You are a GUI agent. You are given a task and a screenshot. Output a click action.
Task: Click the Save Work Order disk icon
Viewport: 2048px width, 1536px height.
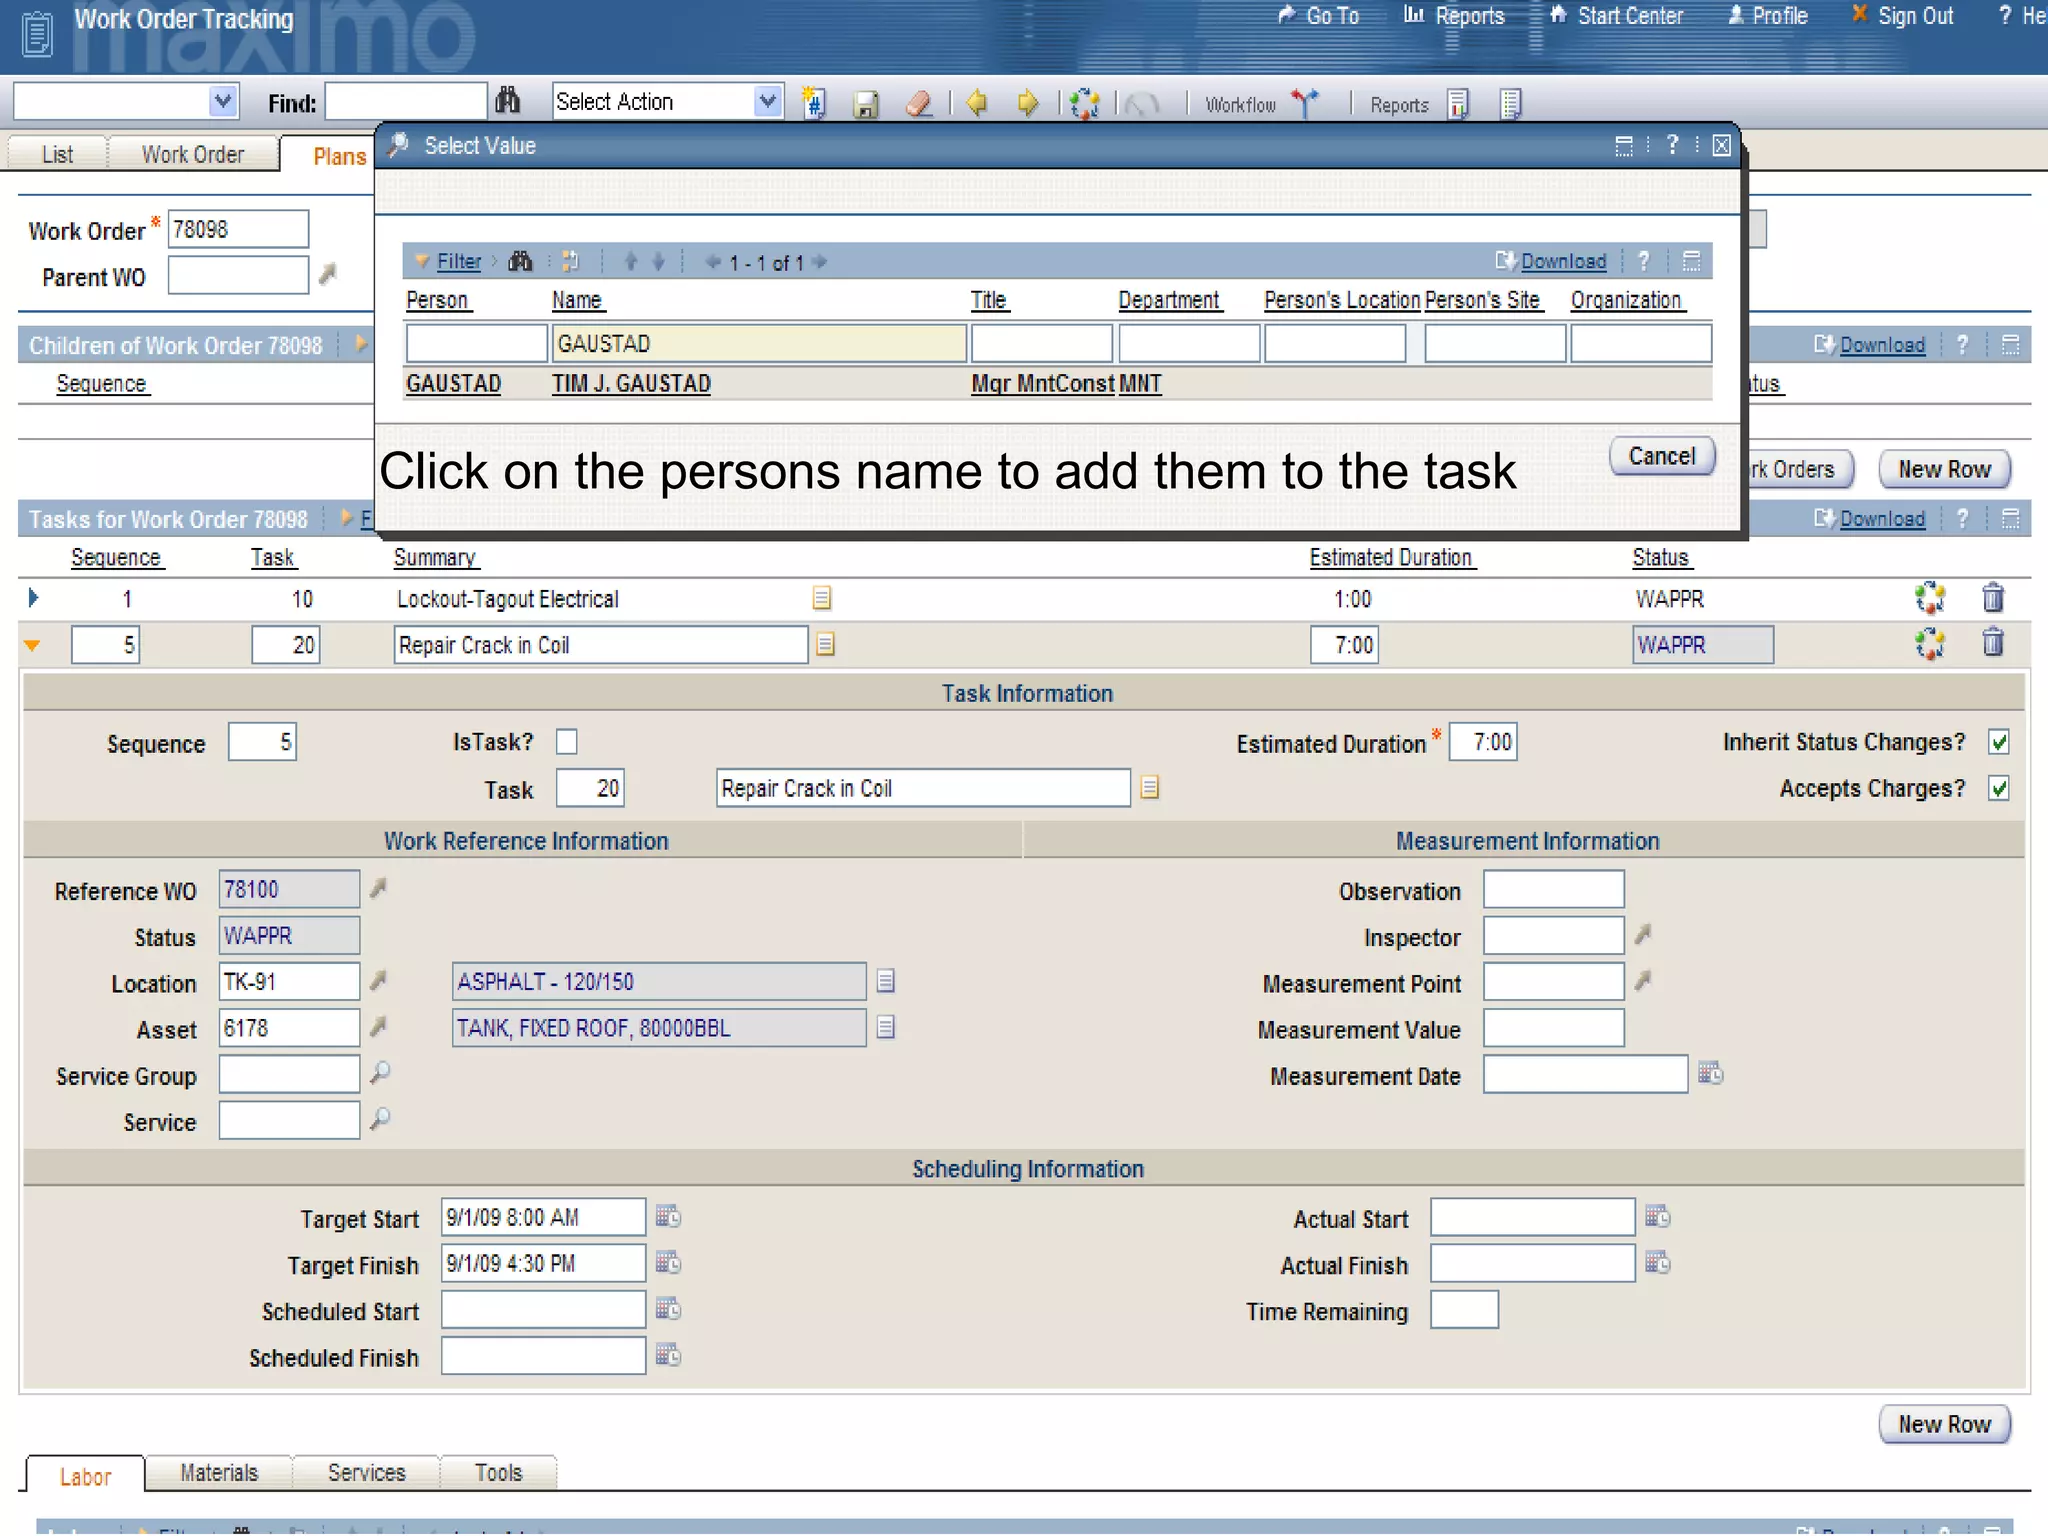866,103
